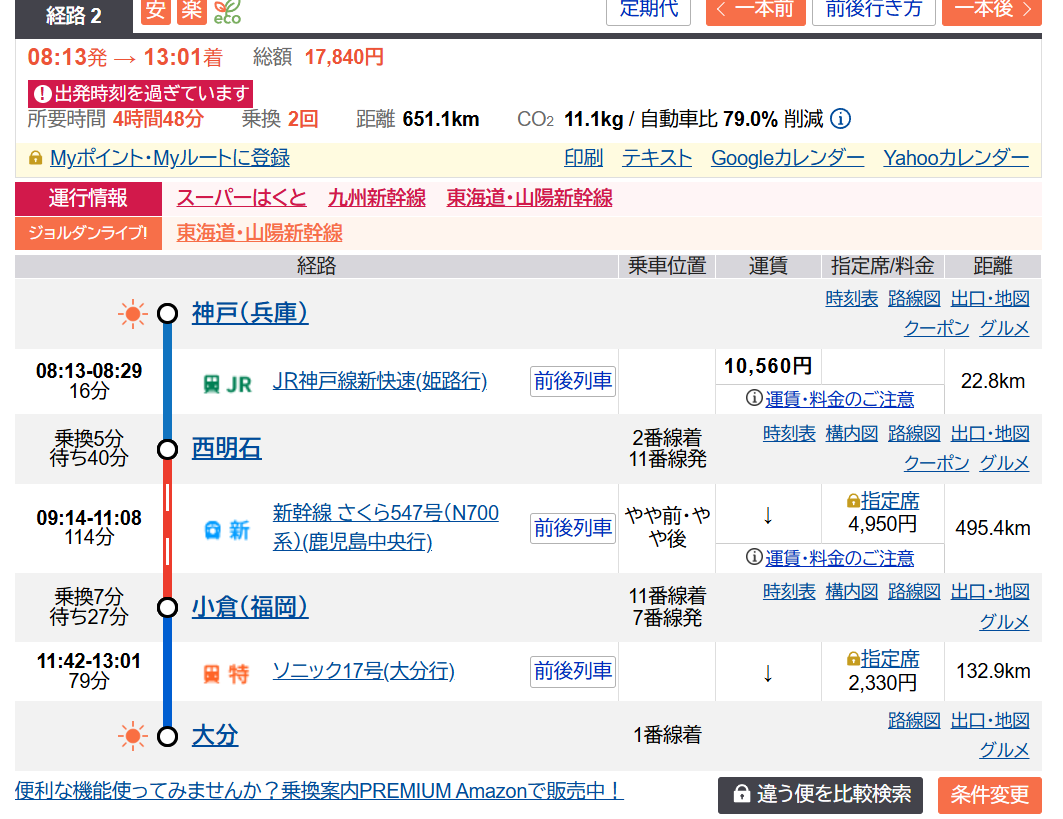Click the sun weather icon beside 神戸(兵庫)

coord(132,314)
